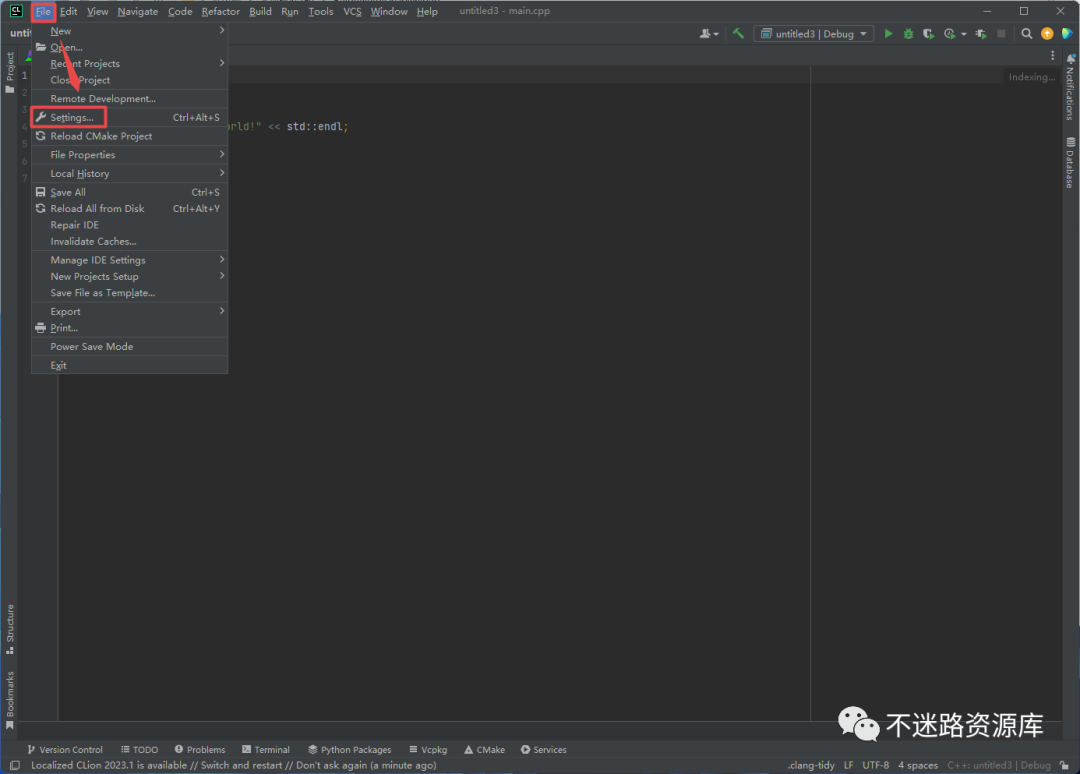Open the Navigate menu

pyautogui.click(x=138, y=11)
